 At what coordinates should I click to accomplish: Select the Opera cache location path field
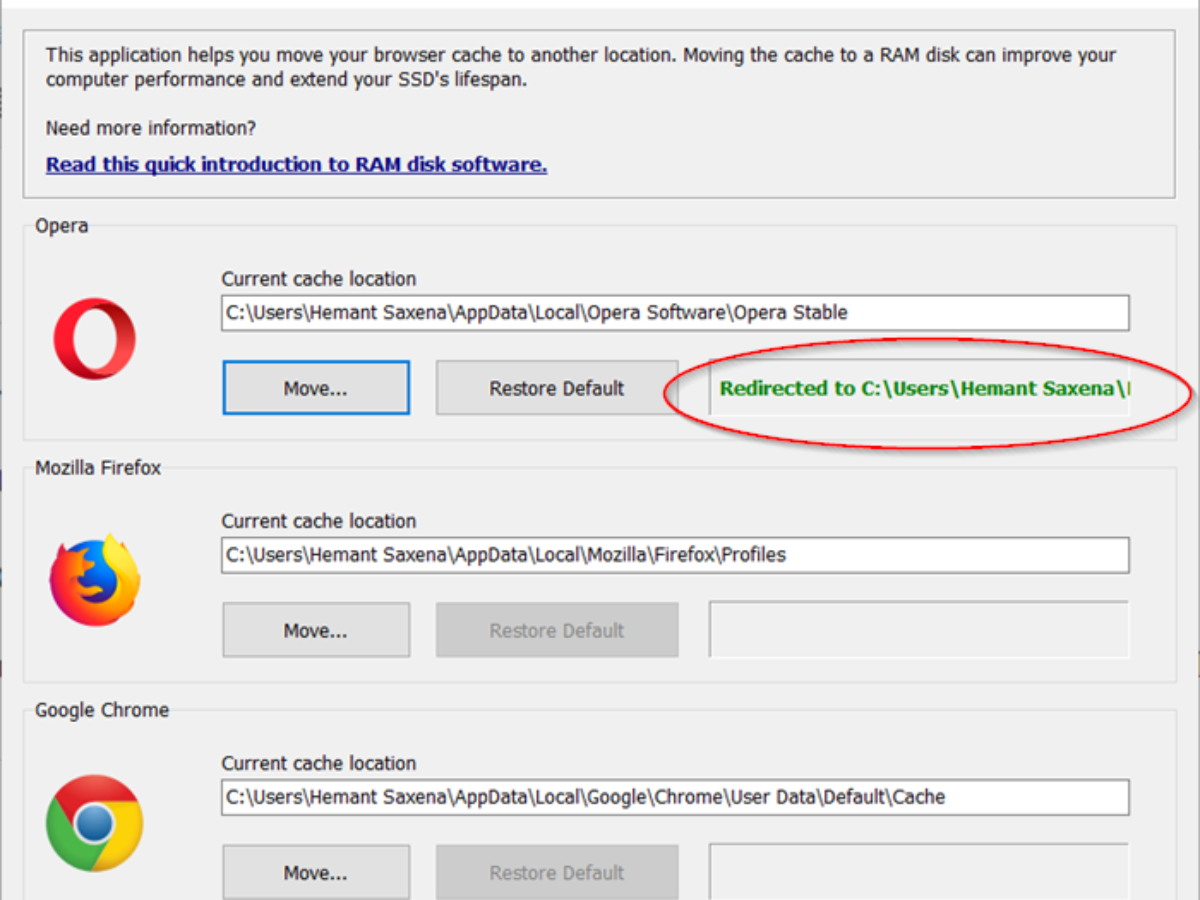coord(675,313)
